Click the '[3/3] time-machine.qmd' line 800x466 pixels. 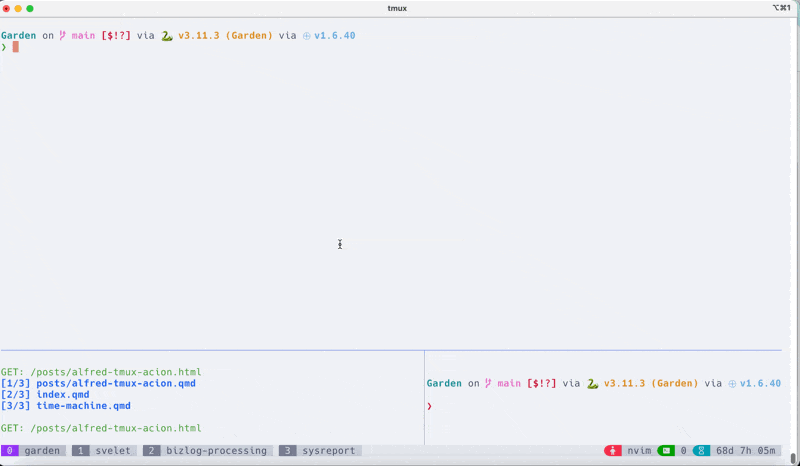[x=66, y=406]
